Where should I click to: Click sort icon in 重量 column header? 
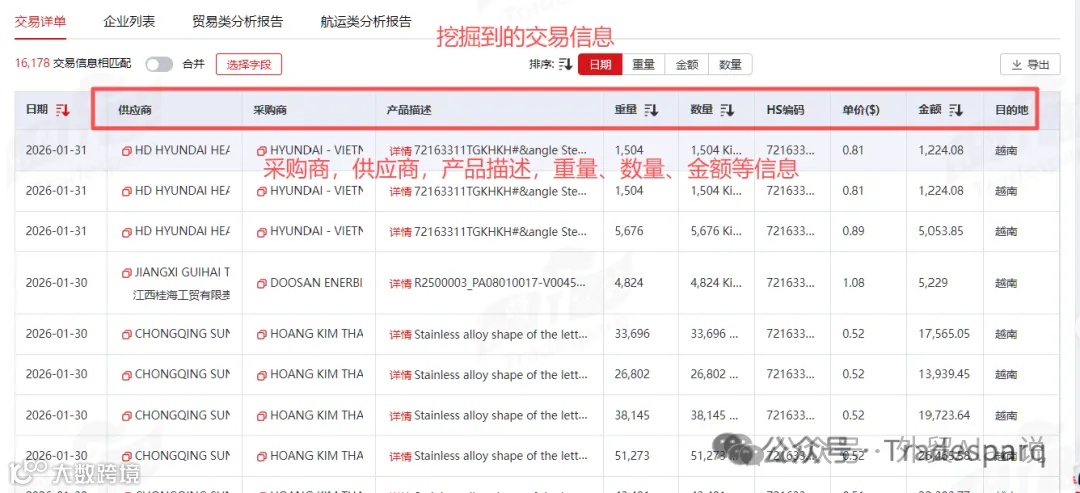[652, 109]
